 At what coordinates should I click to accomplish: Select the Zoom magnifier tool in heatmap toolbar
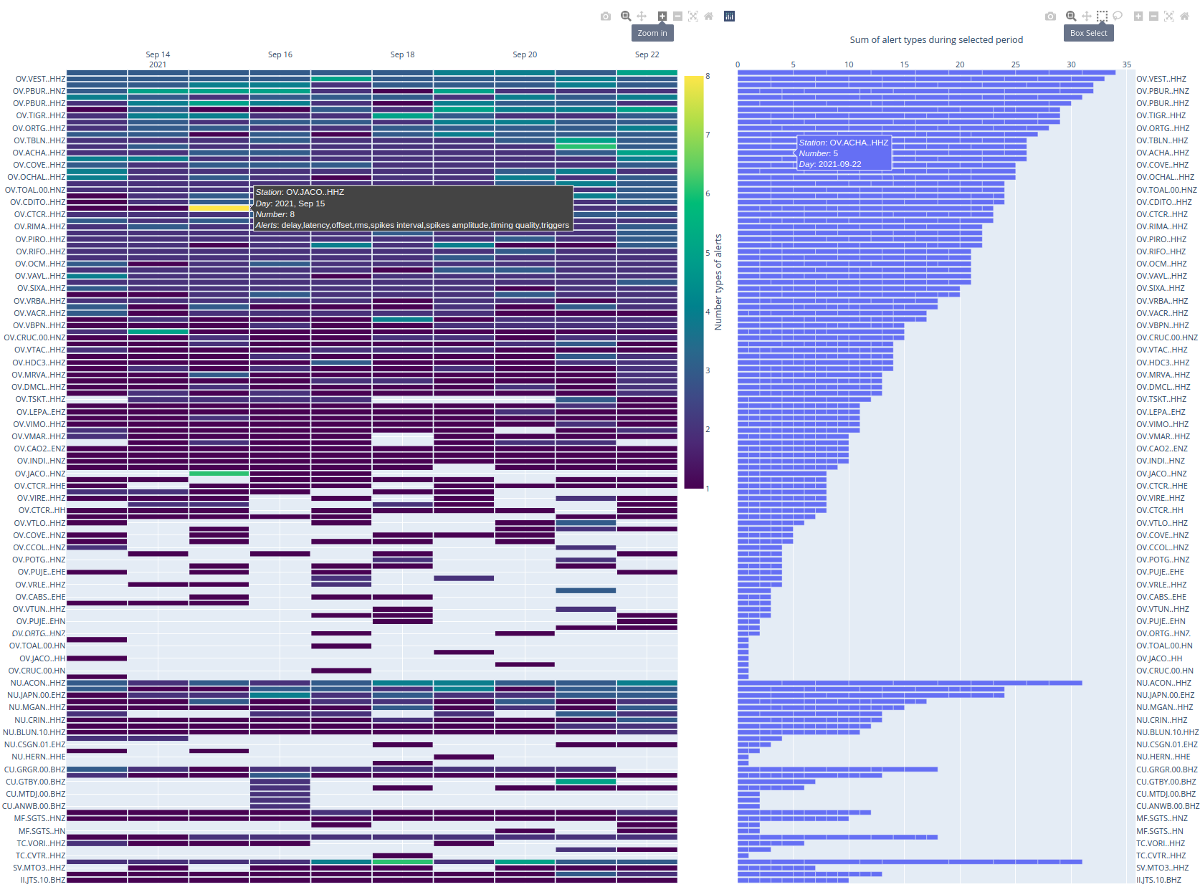point(626,16)
